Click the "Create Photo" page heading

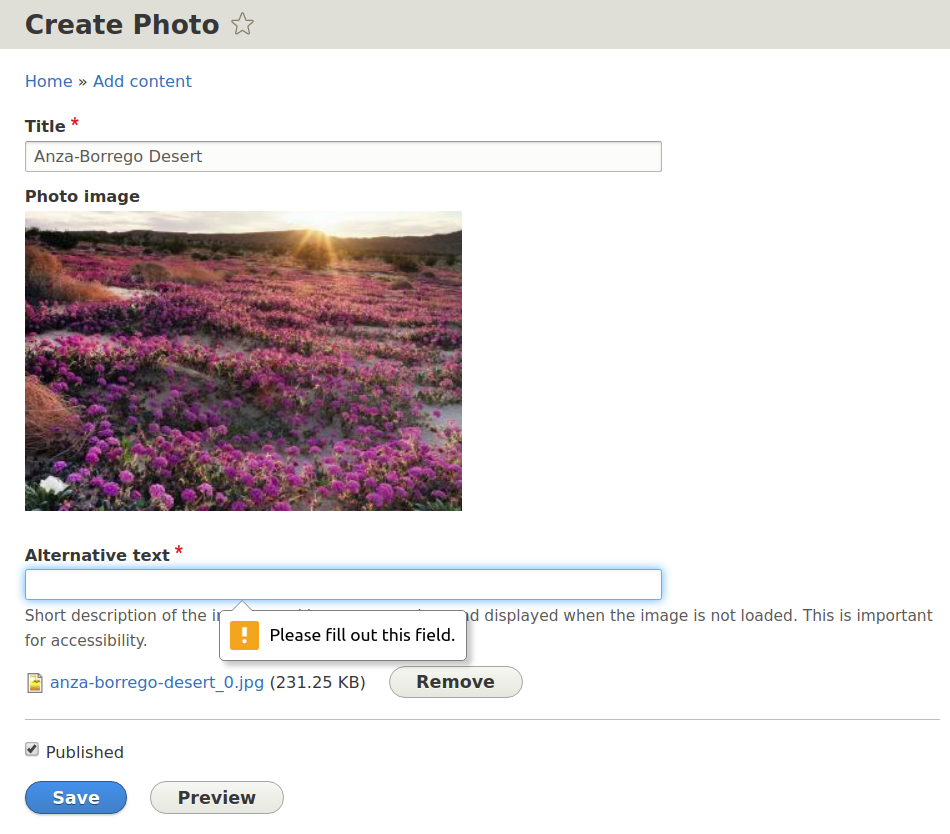[x=122, y=24]
